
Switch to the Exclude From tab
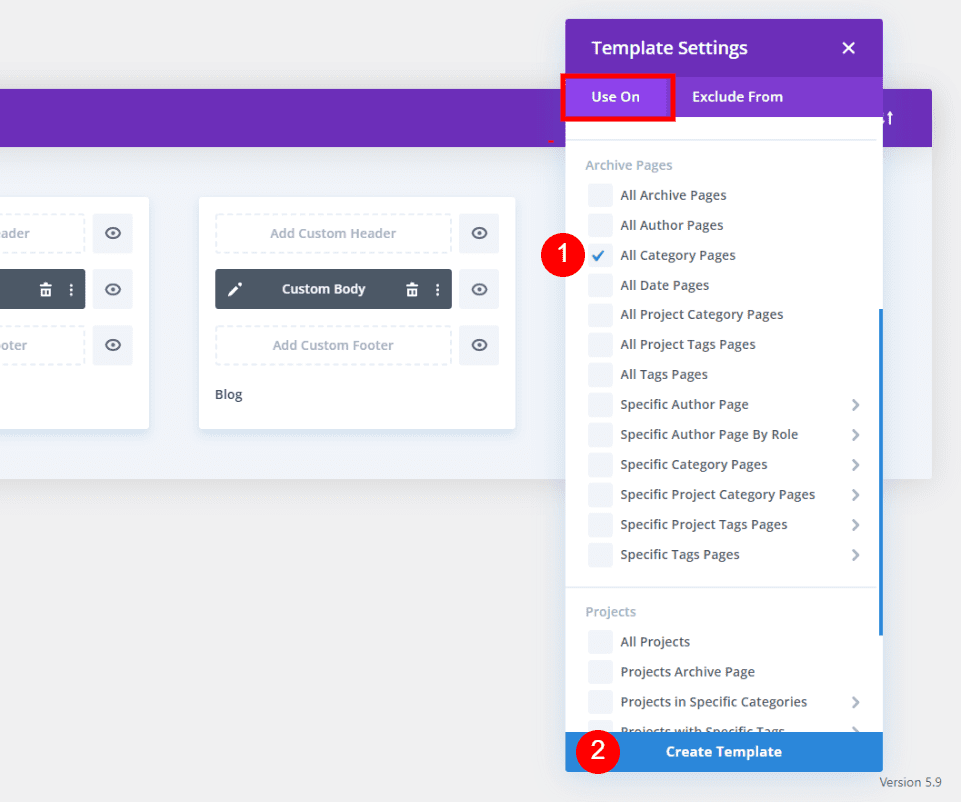737,96
